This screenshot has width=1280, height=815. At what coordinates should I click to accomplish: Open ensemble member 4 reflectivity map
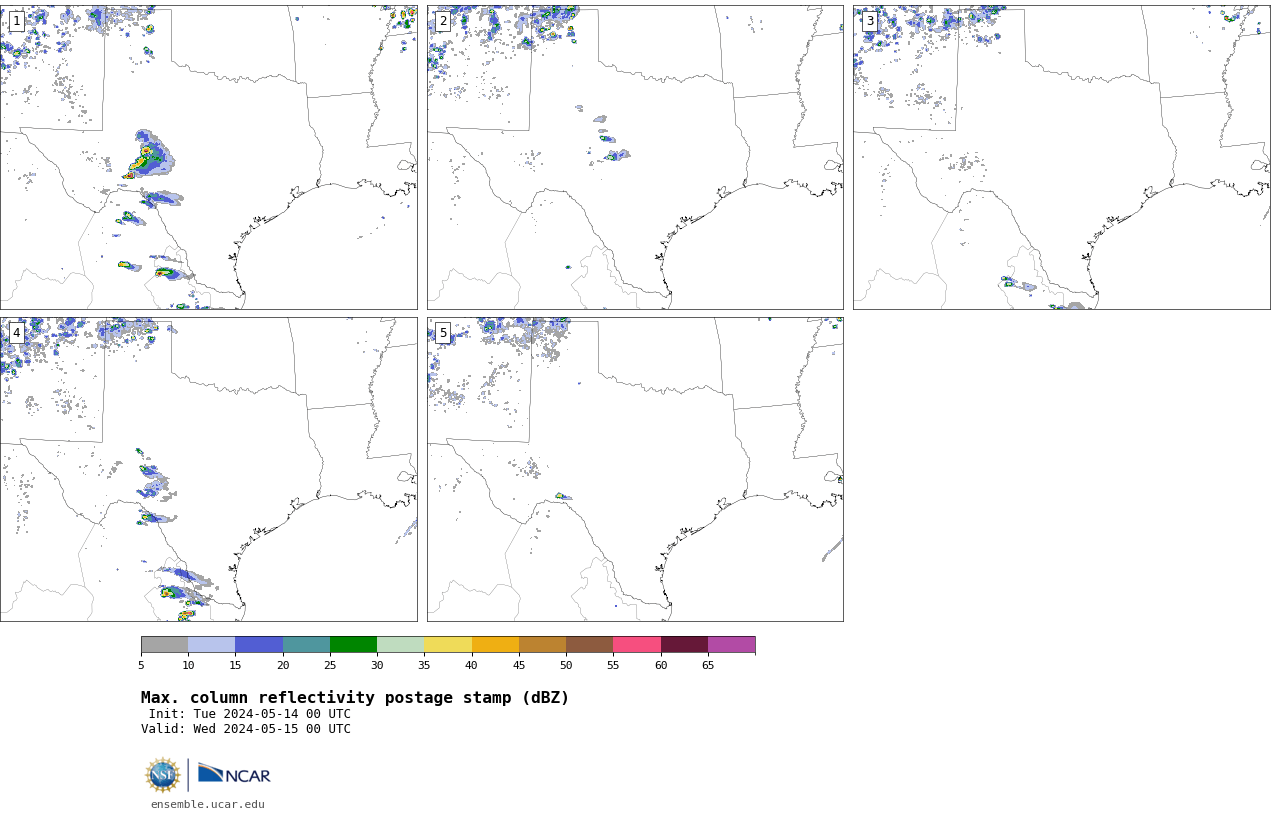(x=208, y=469)
